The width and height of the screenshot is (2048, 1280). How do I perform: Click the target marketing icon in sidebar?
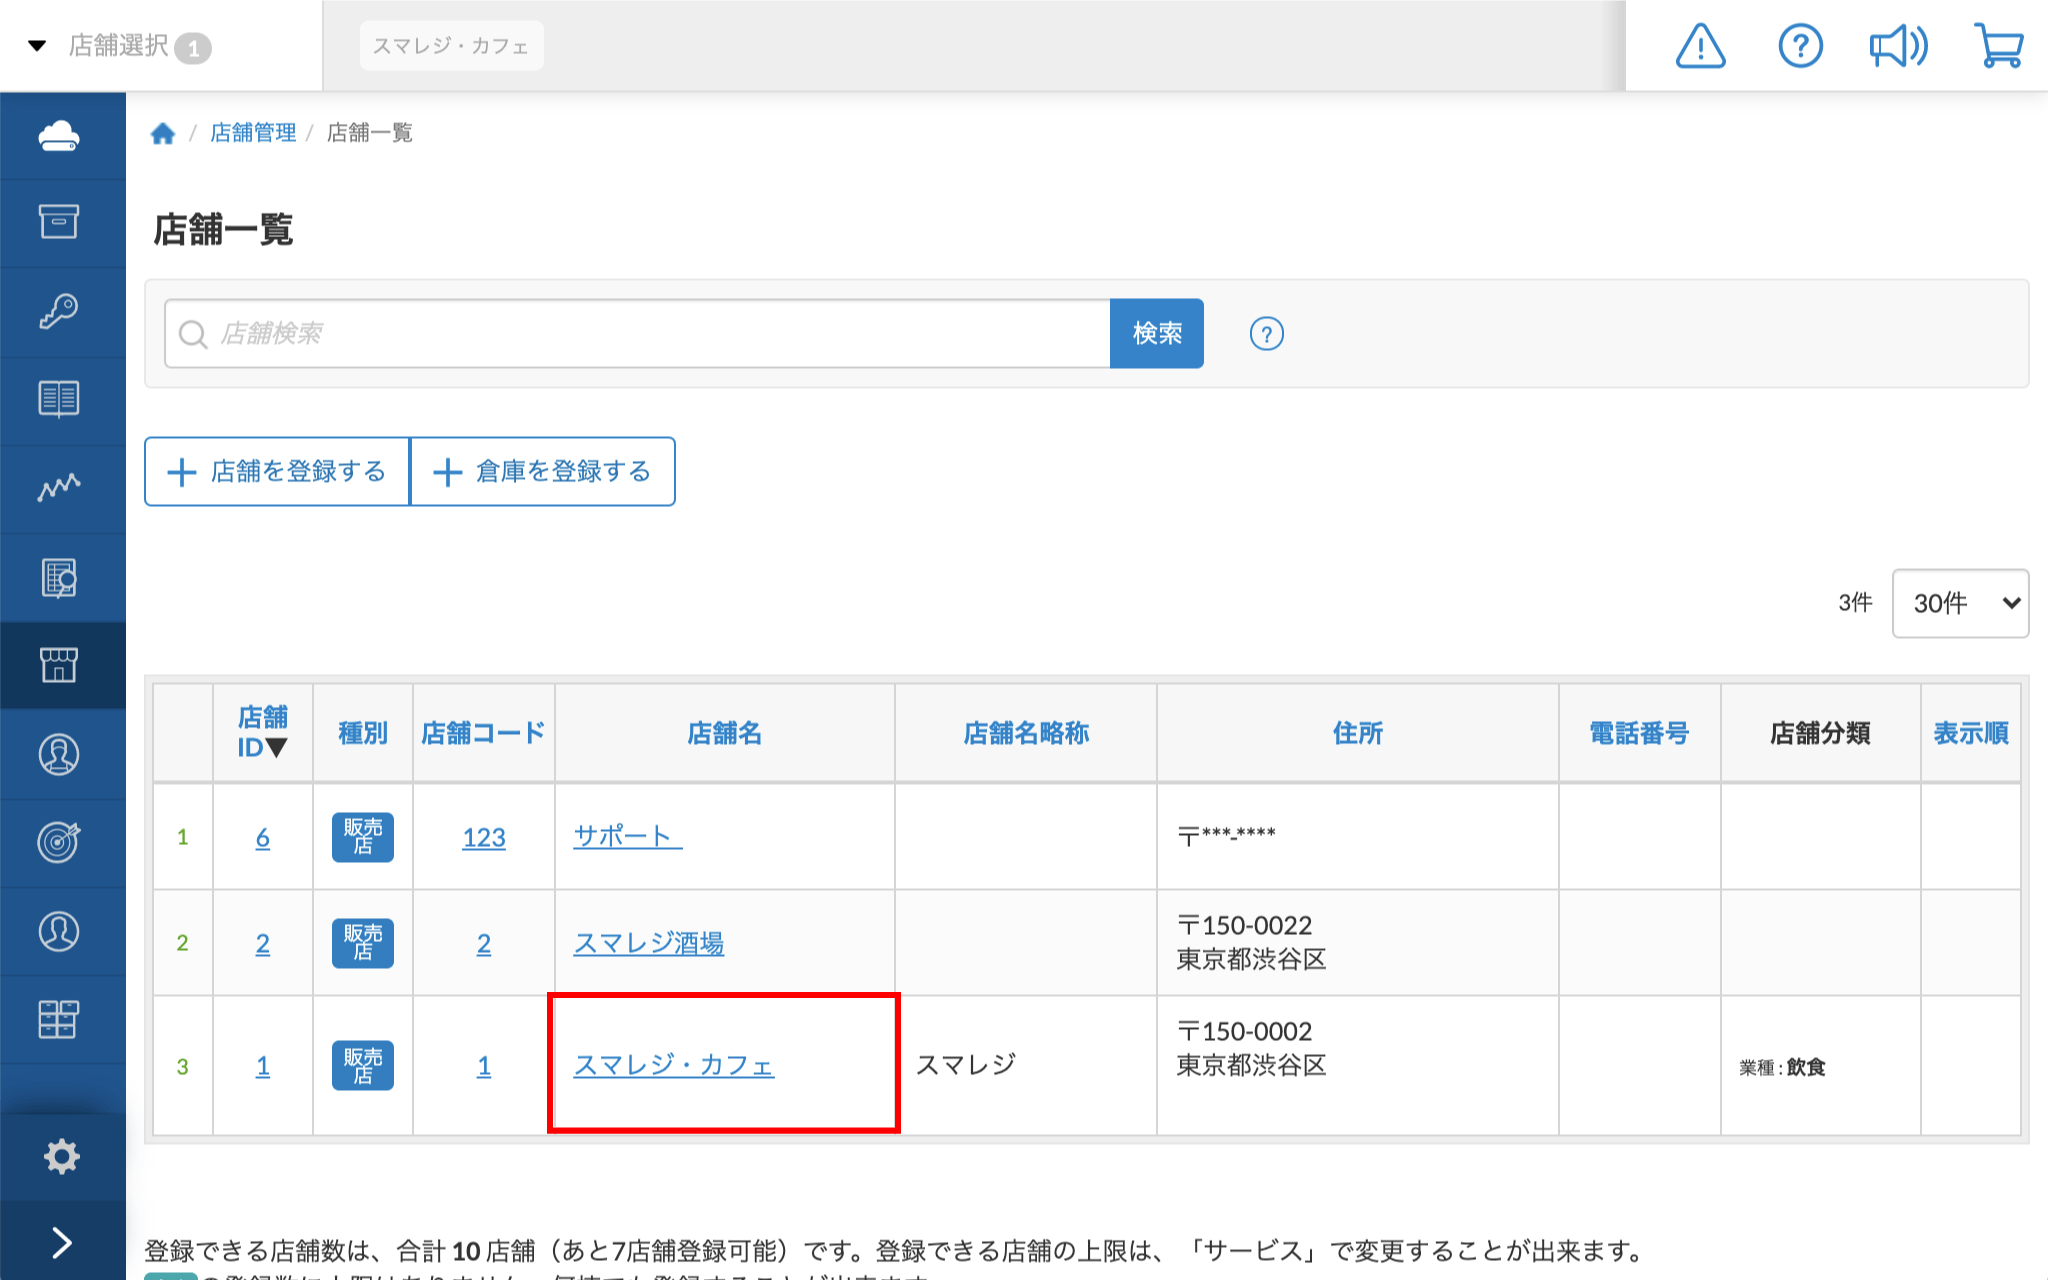pos(59,842)
